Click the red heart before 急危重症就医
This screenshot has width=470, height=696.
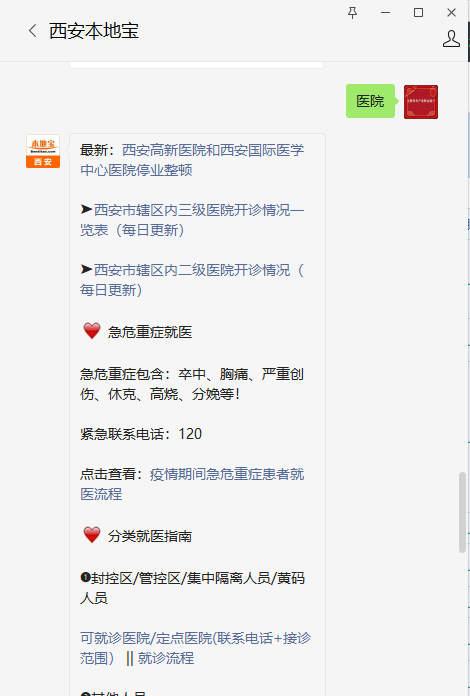click(92, 331)
